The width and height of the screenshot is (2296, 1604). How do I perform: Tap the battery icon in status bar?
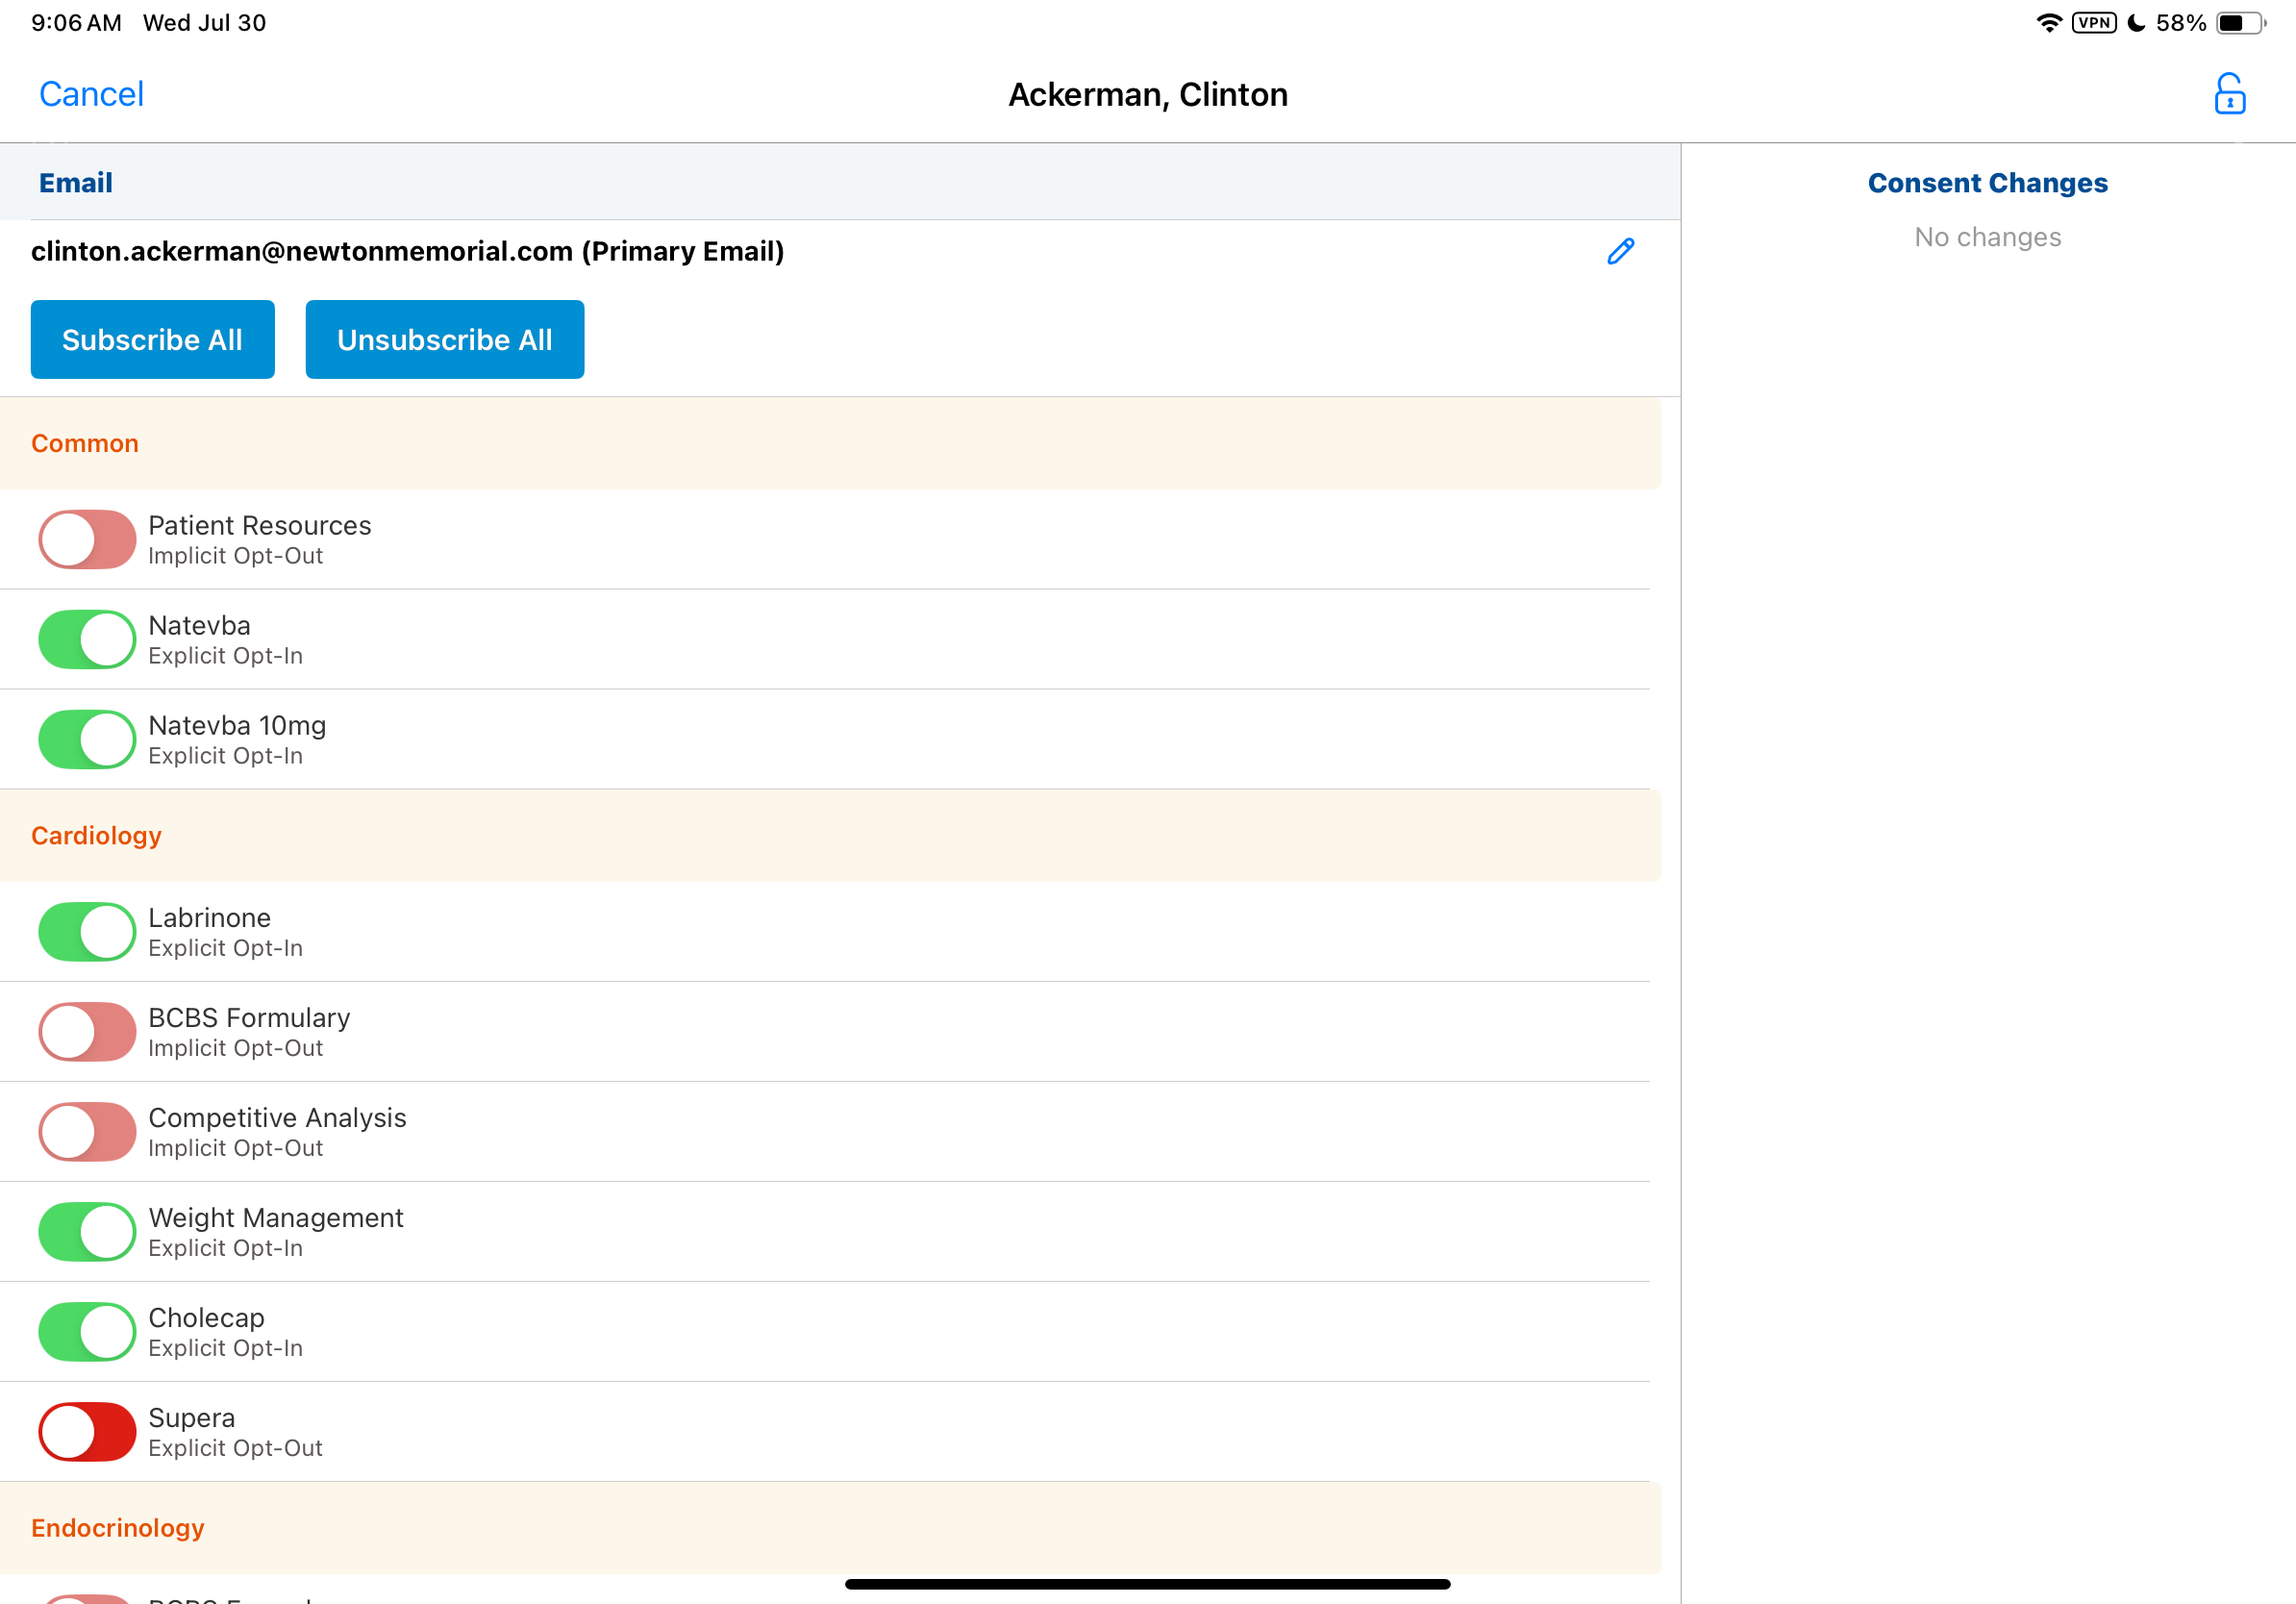pyautogui.click(x=2240, y=23)
